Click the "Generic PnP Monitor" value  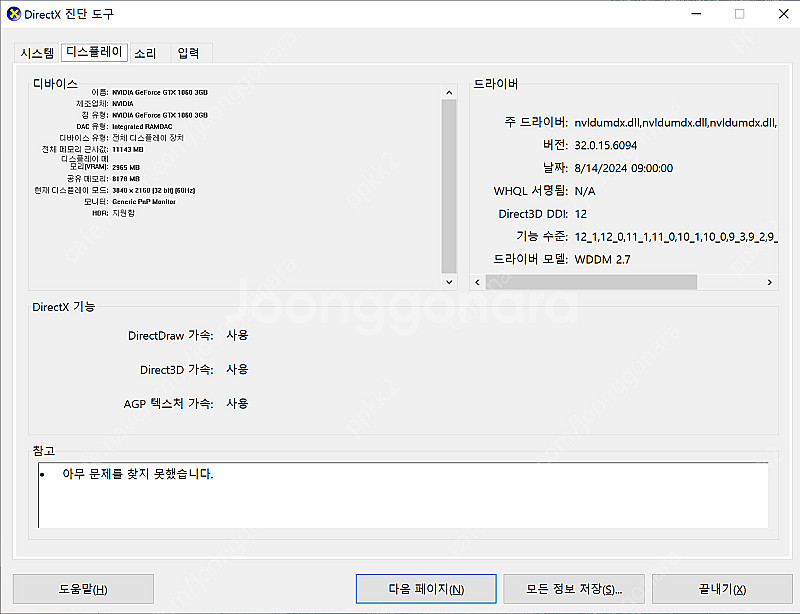pos(144,202)
